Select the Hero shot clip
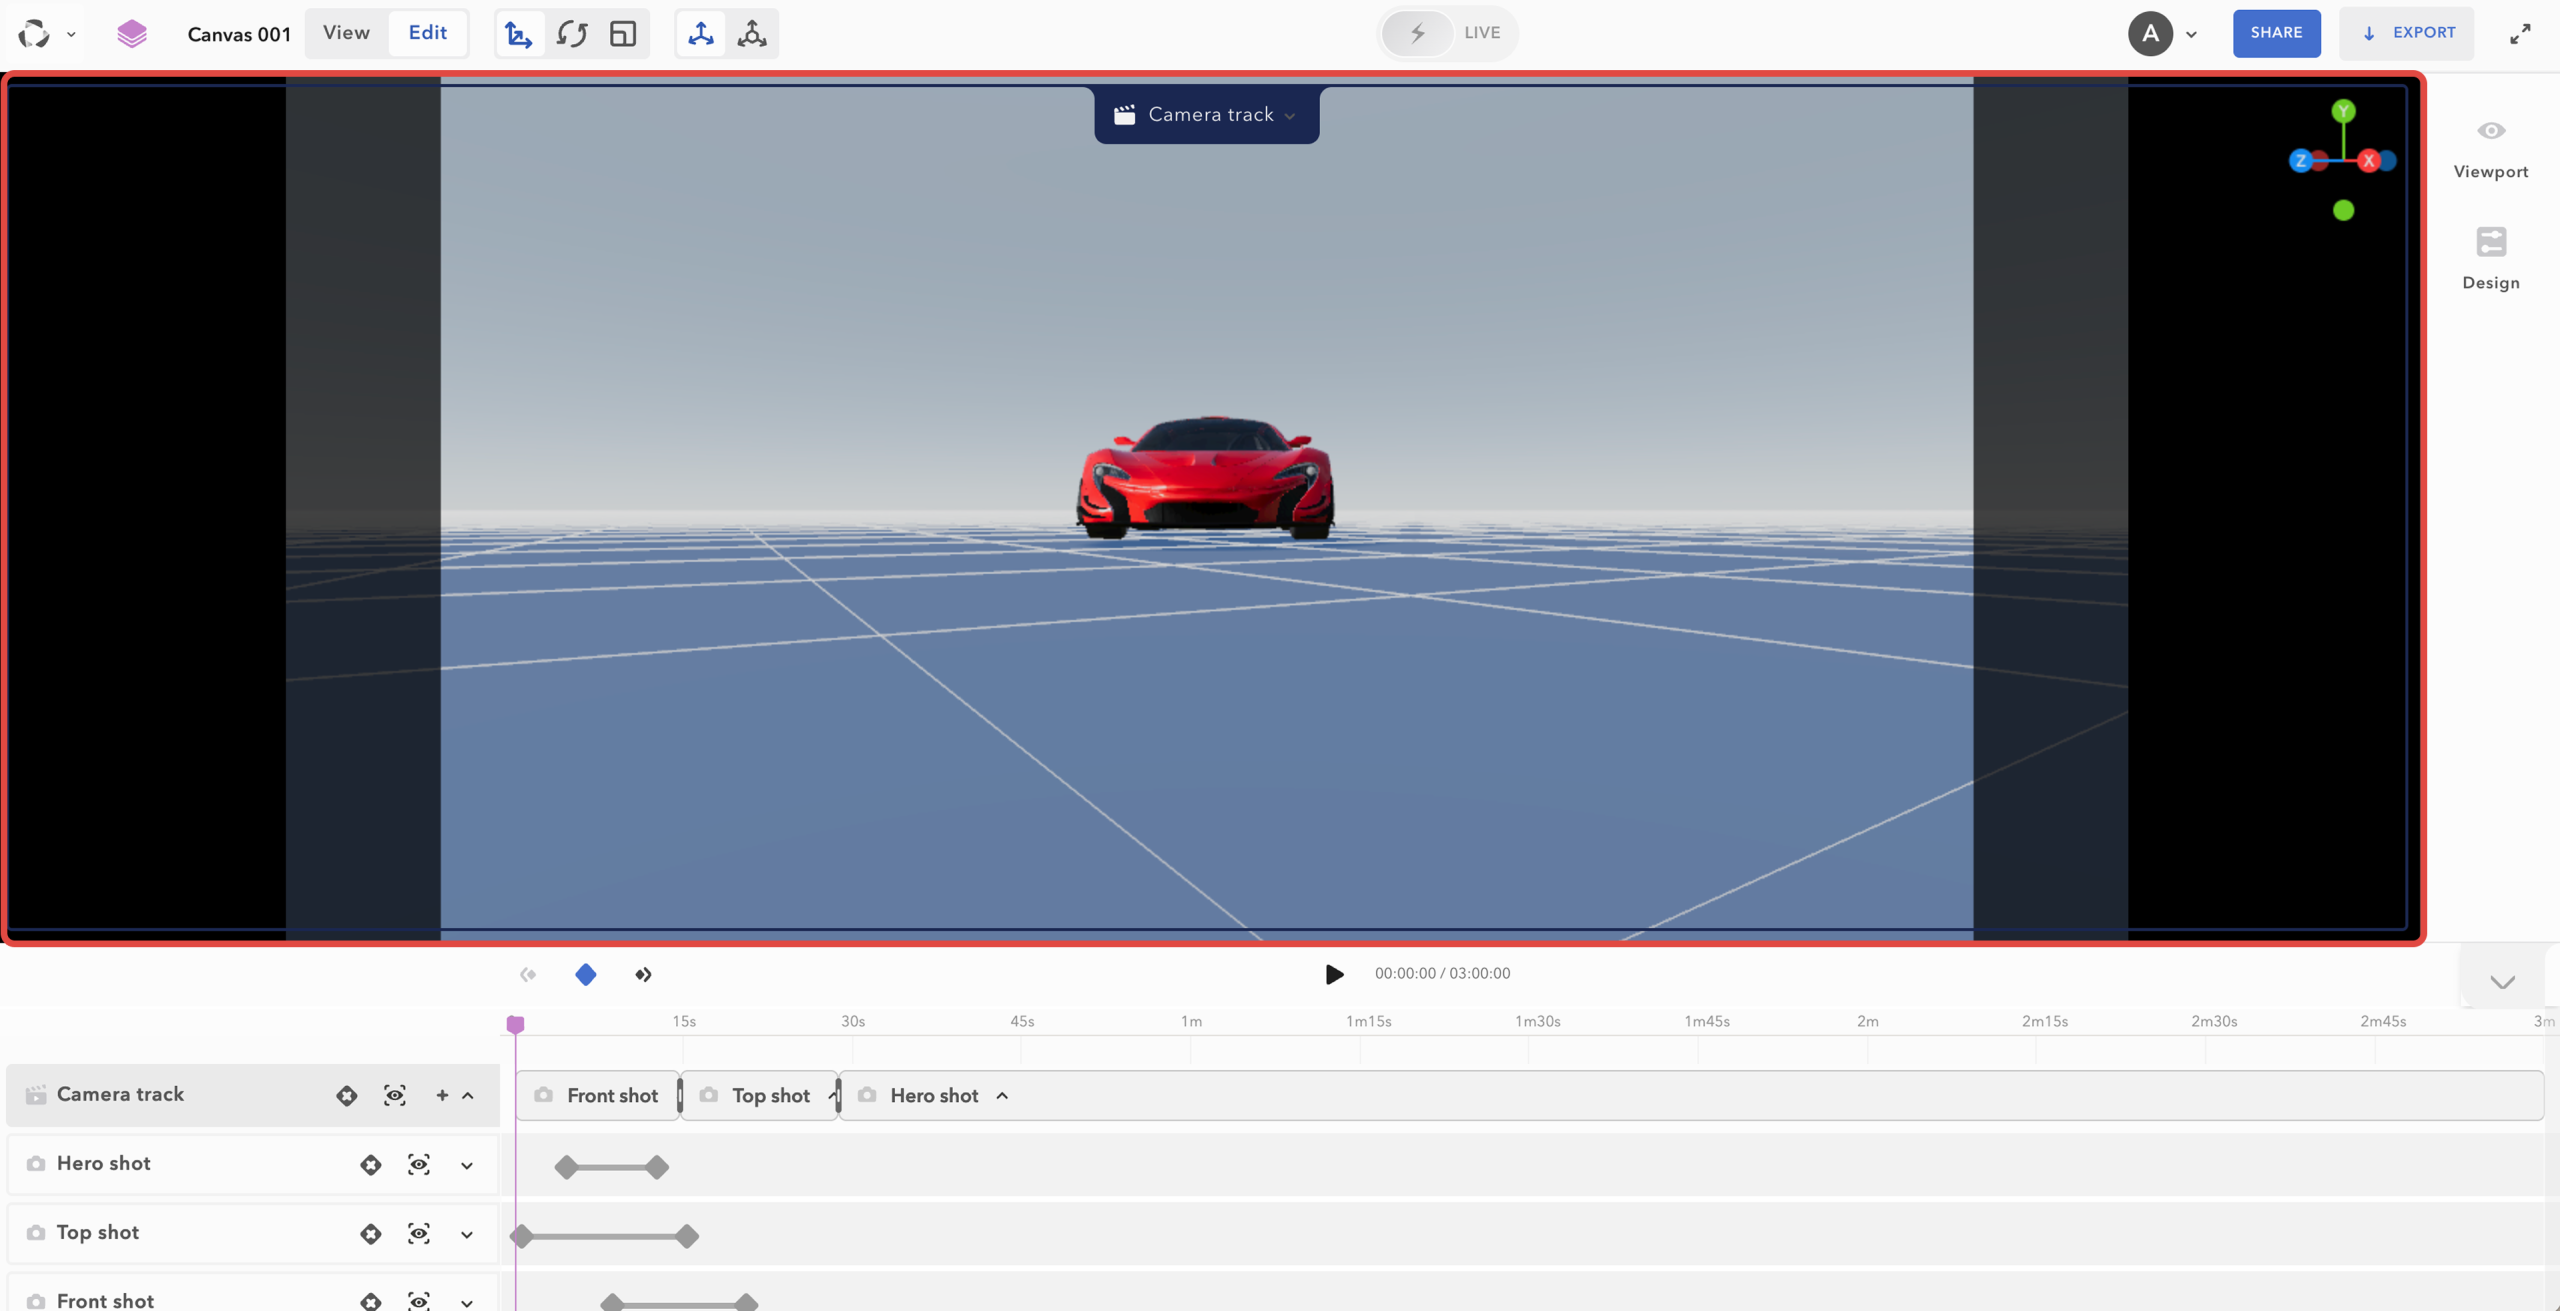Screen dimensions: 2560x1311 point(1690,1096)
